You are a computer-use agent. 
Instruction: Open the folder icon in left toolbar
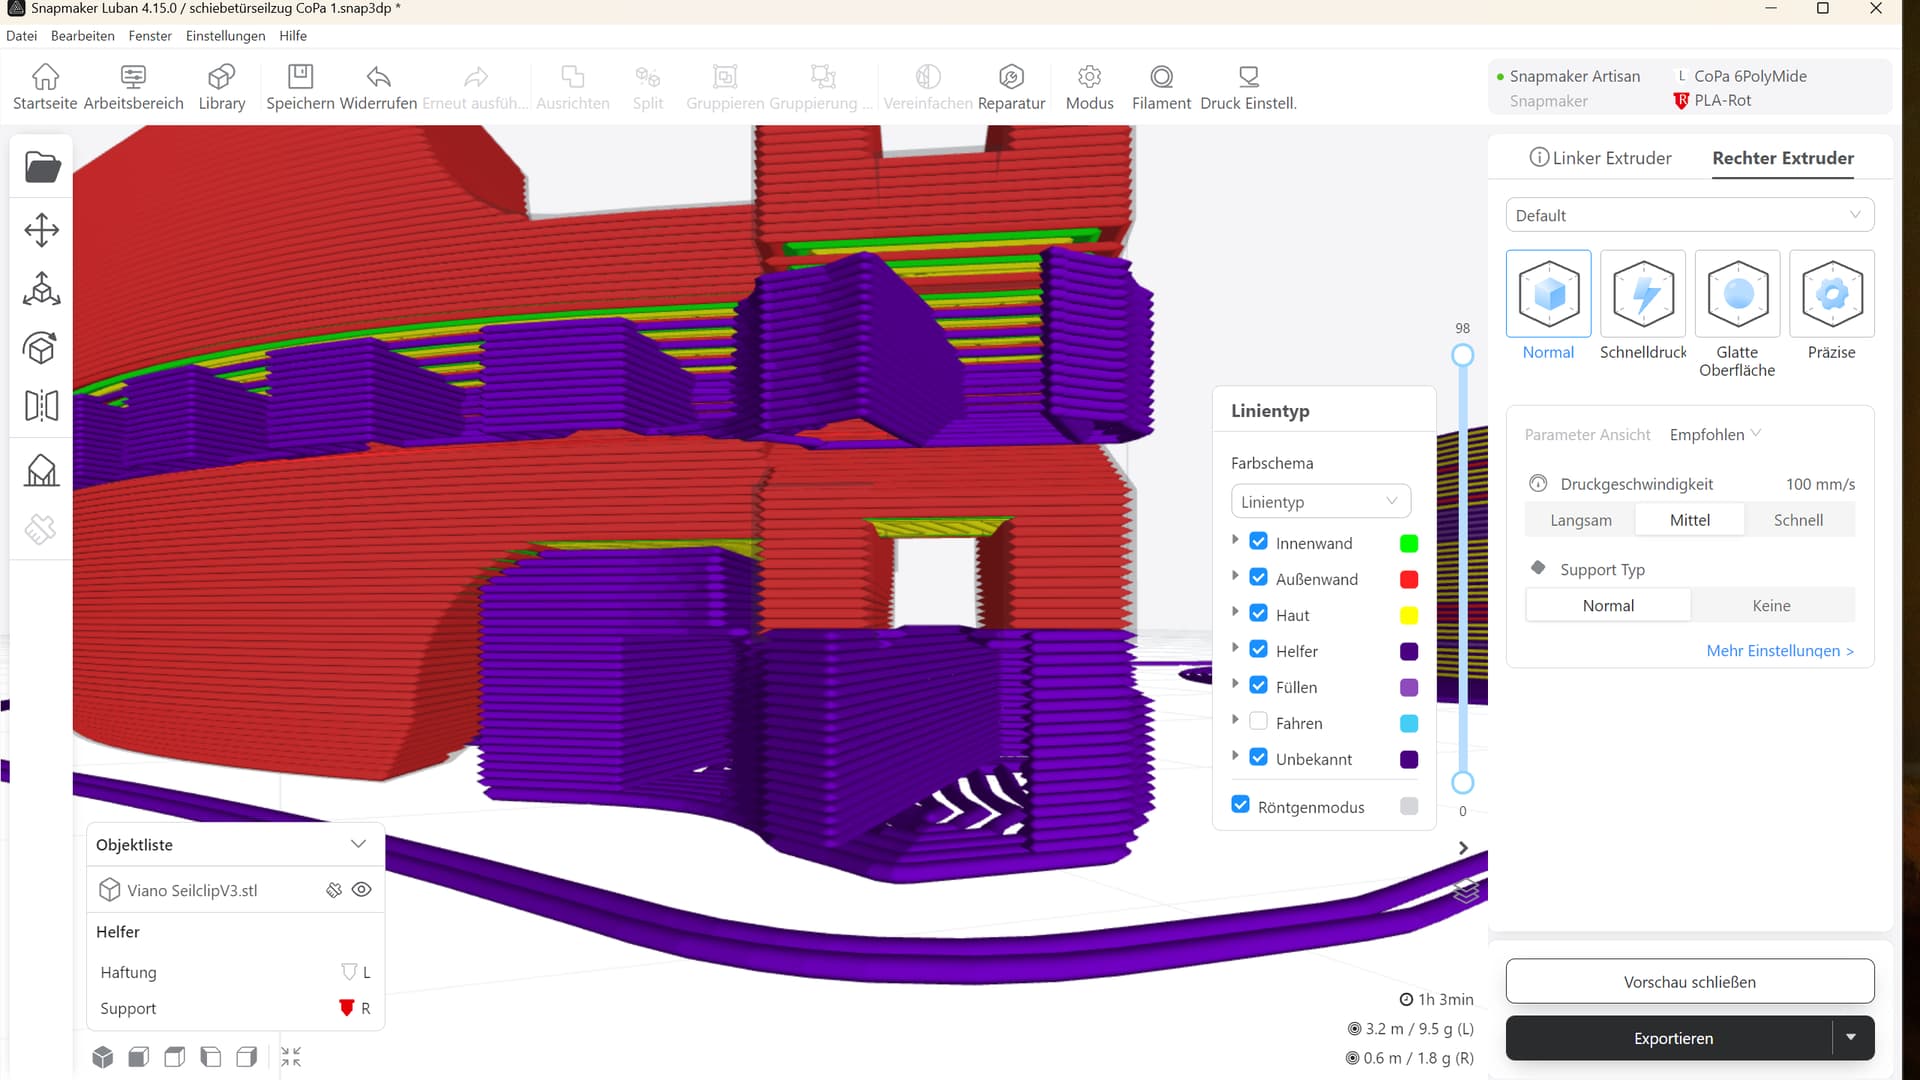pos(42,167)
